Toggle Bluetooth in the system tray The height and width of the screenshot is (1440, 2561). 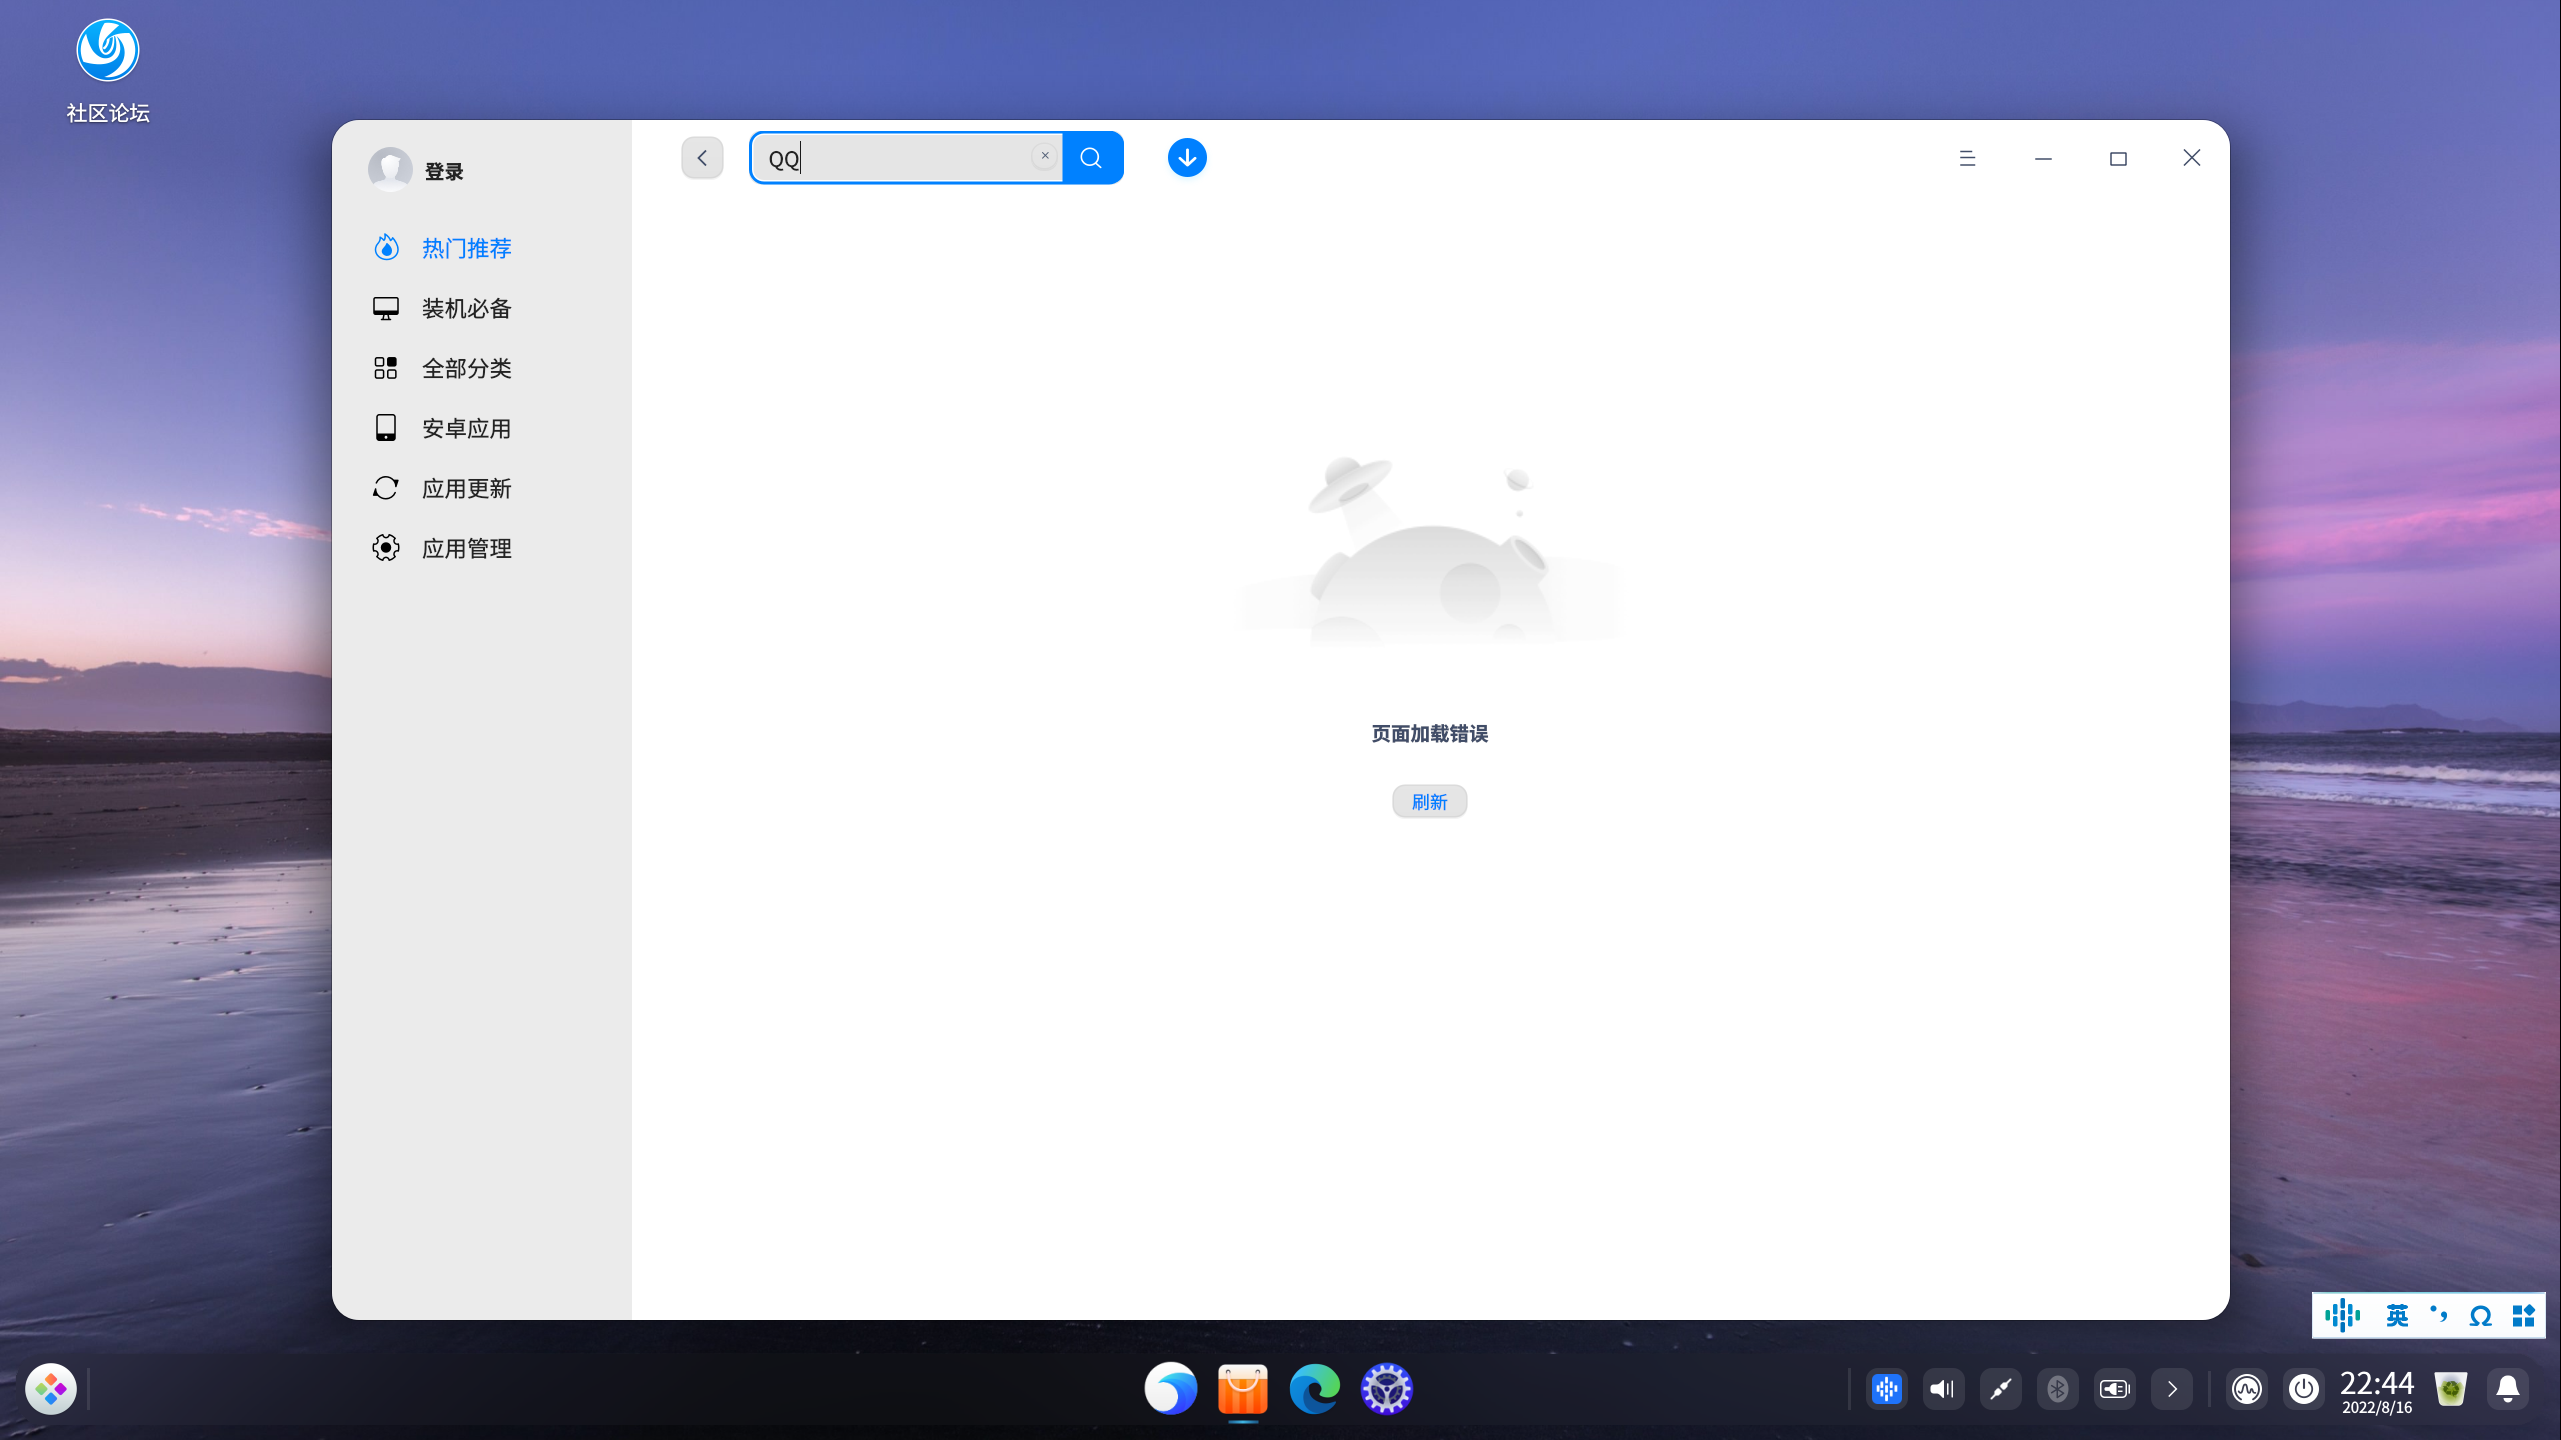tap(2057, 1388)
